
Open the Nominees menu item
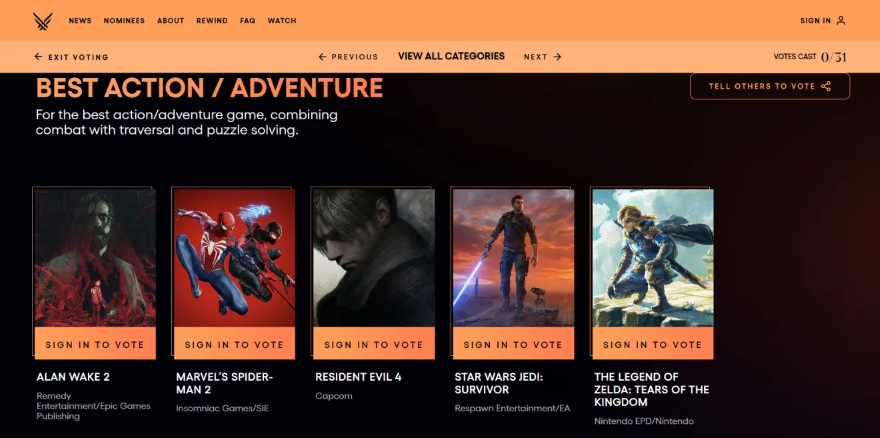(x=124, y=21)
